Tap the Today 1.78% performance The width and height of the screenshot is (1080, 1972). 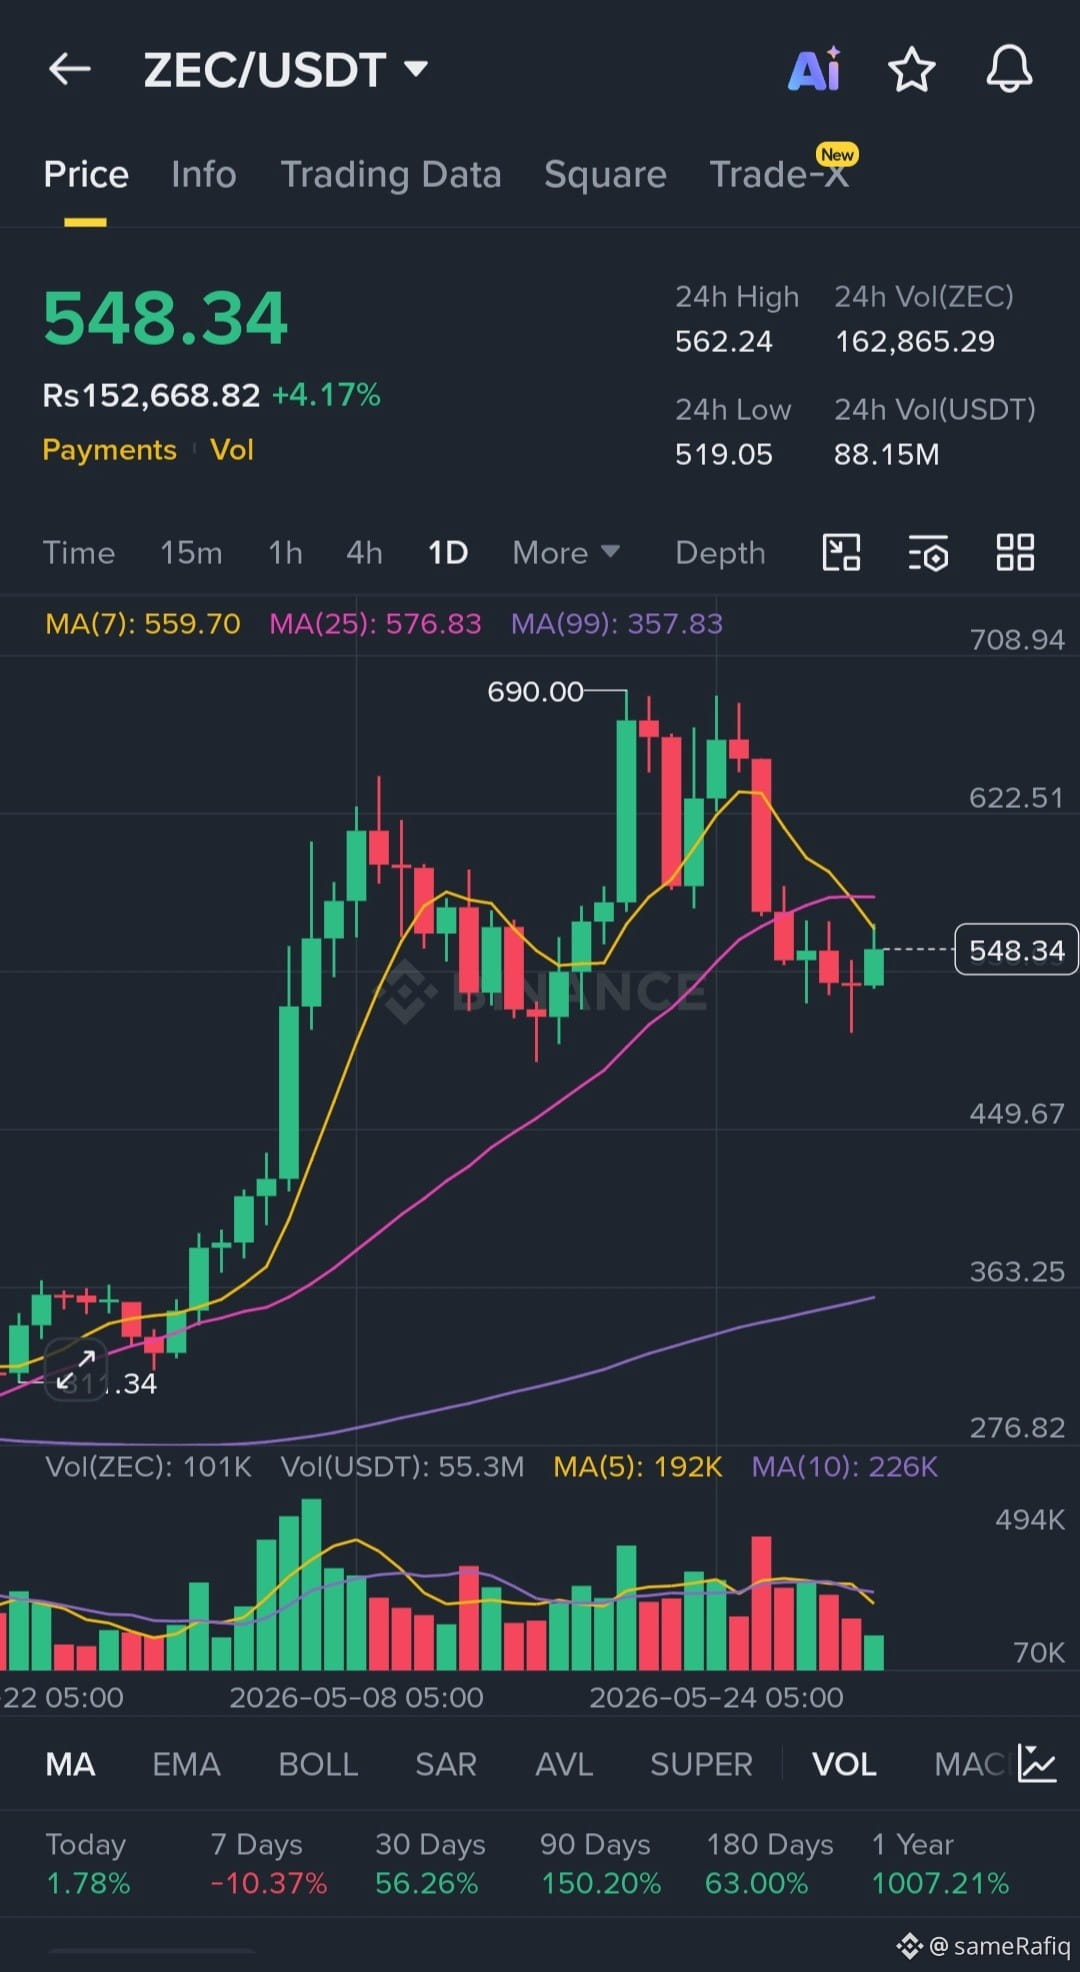[88, 1864]
